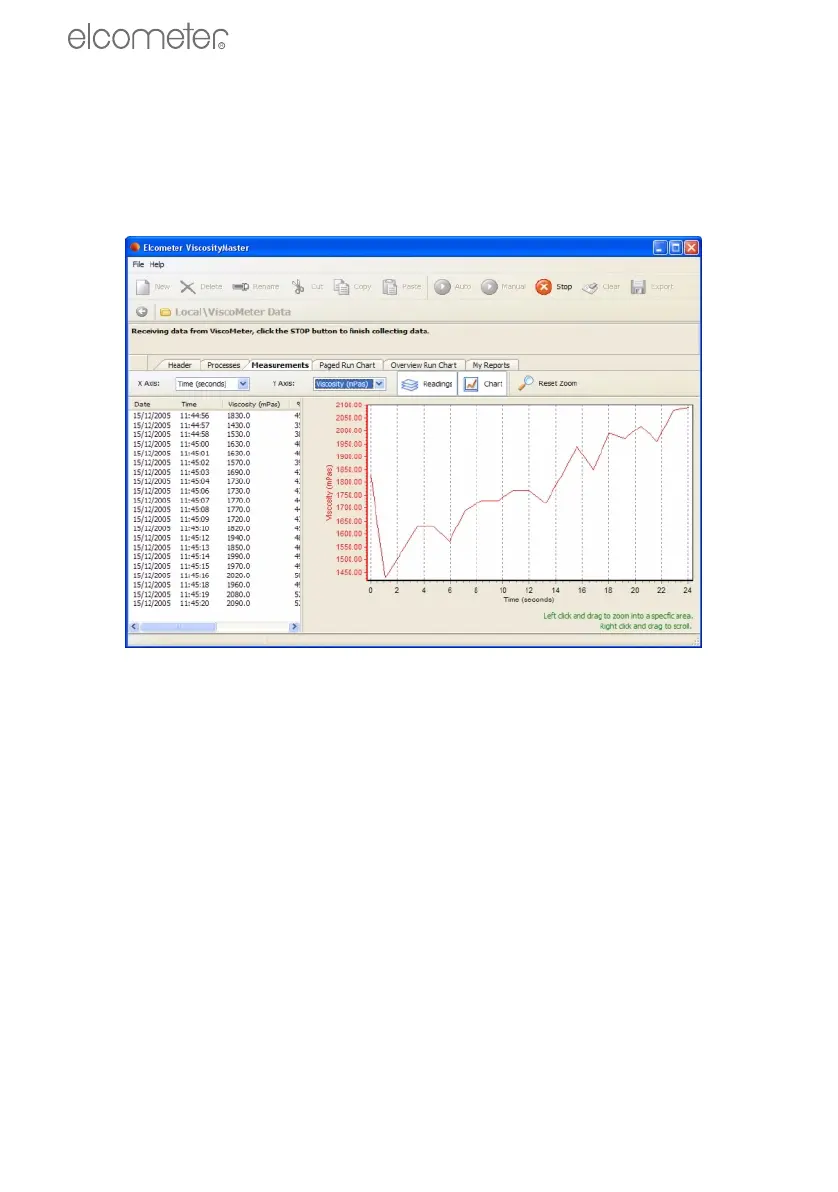The image size is (838, 1192).
Task: Click the viscosity value 1940.0
Action: click(x=238, y=537)
